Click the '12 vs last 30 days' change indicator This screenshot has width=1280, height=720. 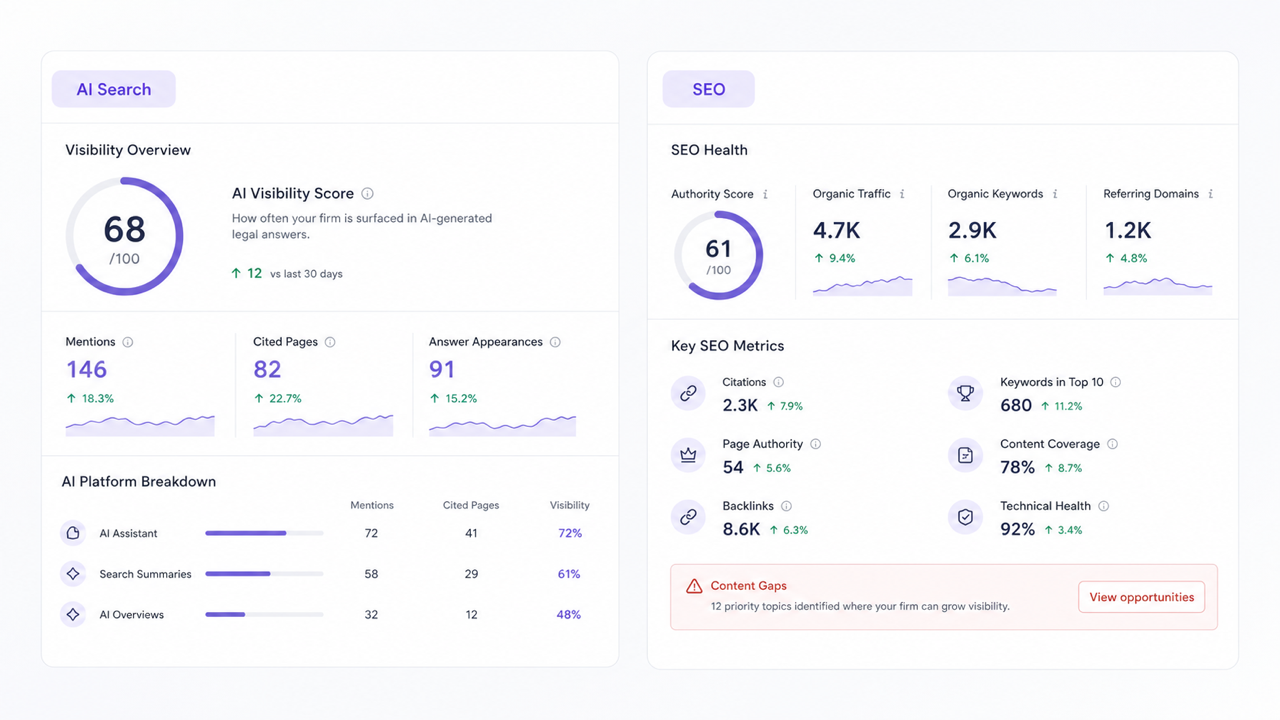[x=286, y=273]
